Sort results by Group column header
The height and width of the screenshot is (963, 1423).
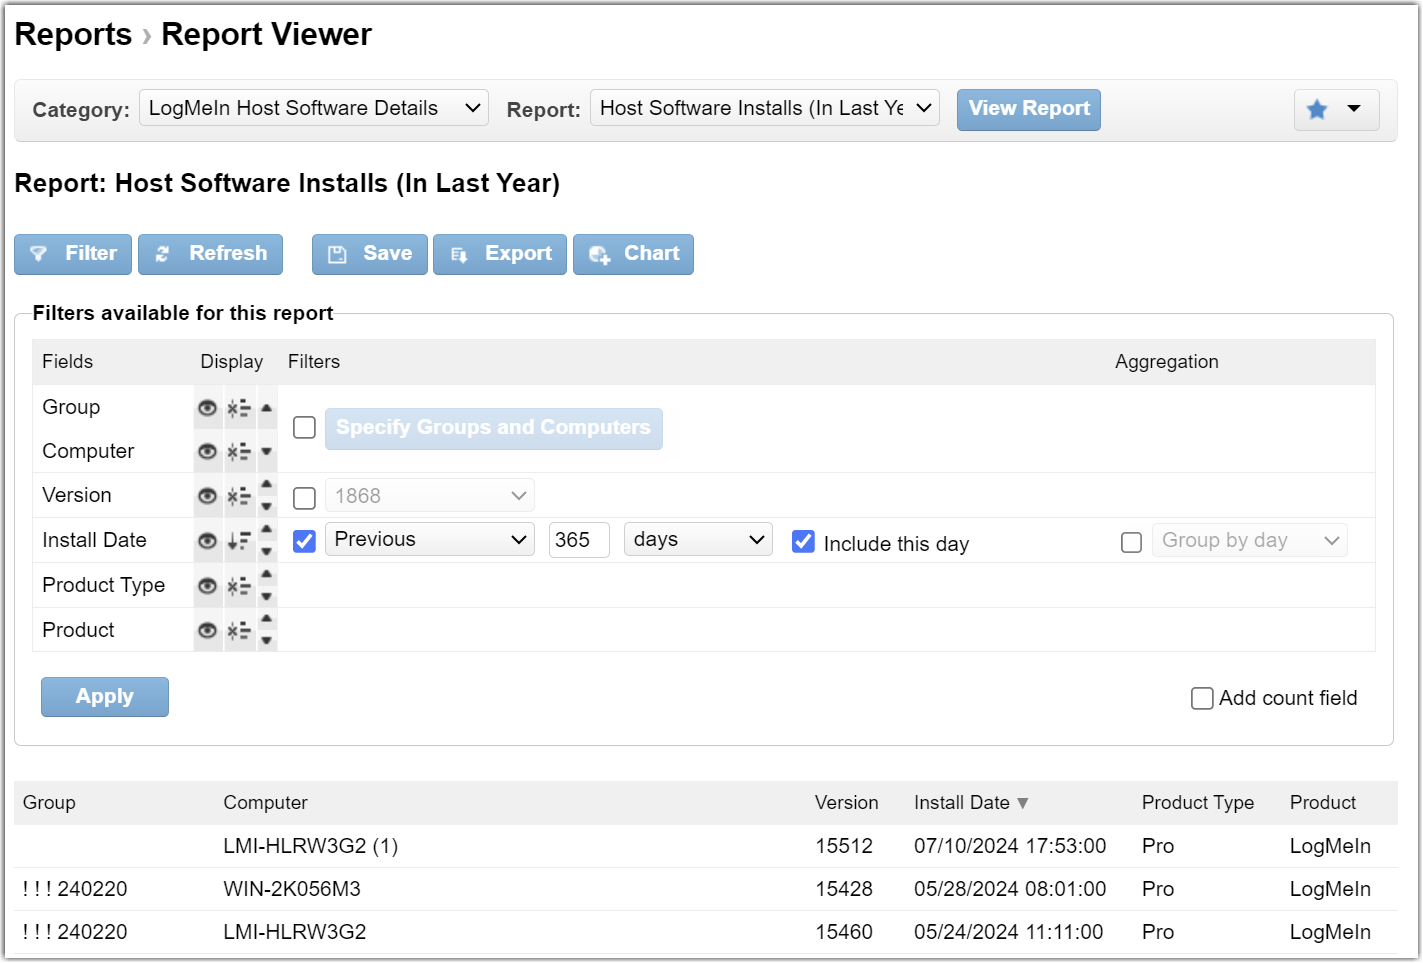(x=49, y=803)
